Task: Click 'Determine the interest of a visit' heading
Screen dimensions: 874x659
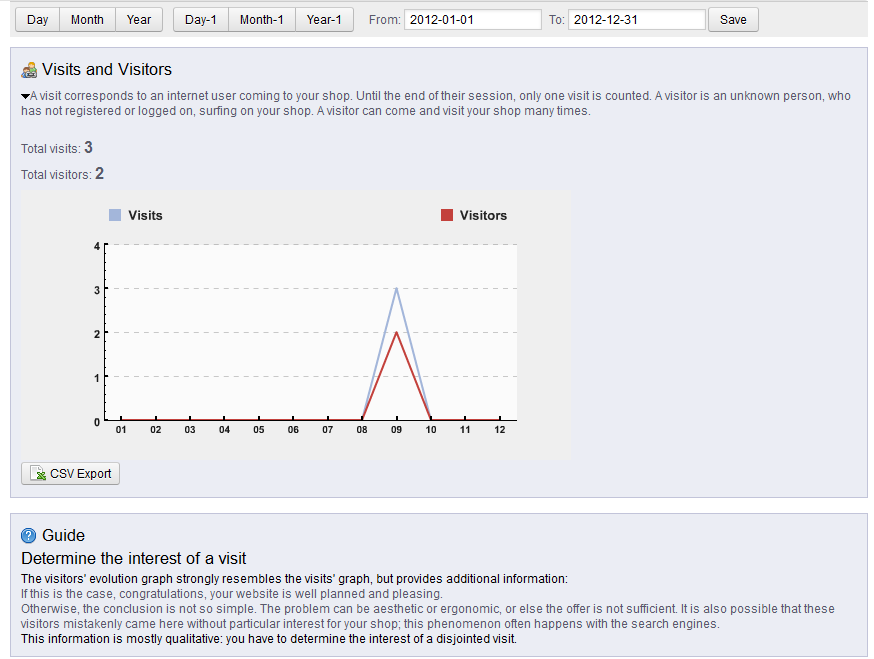Action: coord(134,559)
